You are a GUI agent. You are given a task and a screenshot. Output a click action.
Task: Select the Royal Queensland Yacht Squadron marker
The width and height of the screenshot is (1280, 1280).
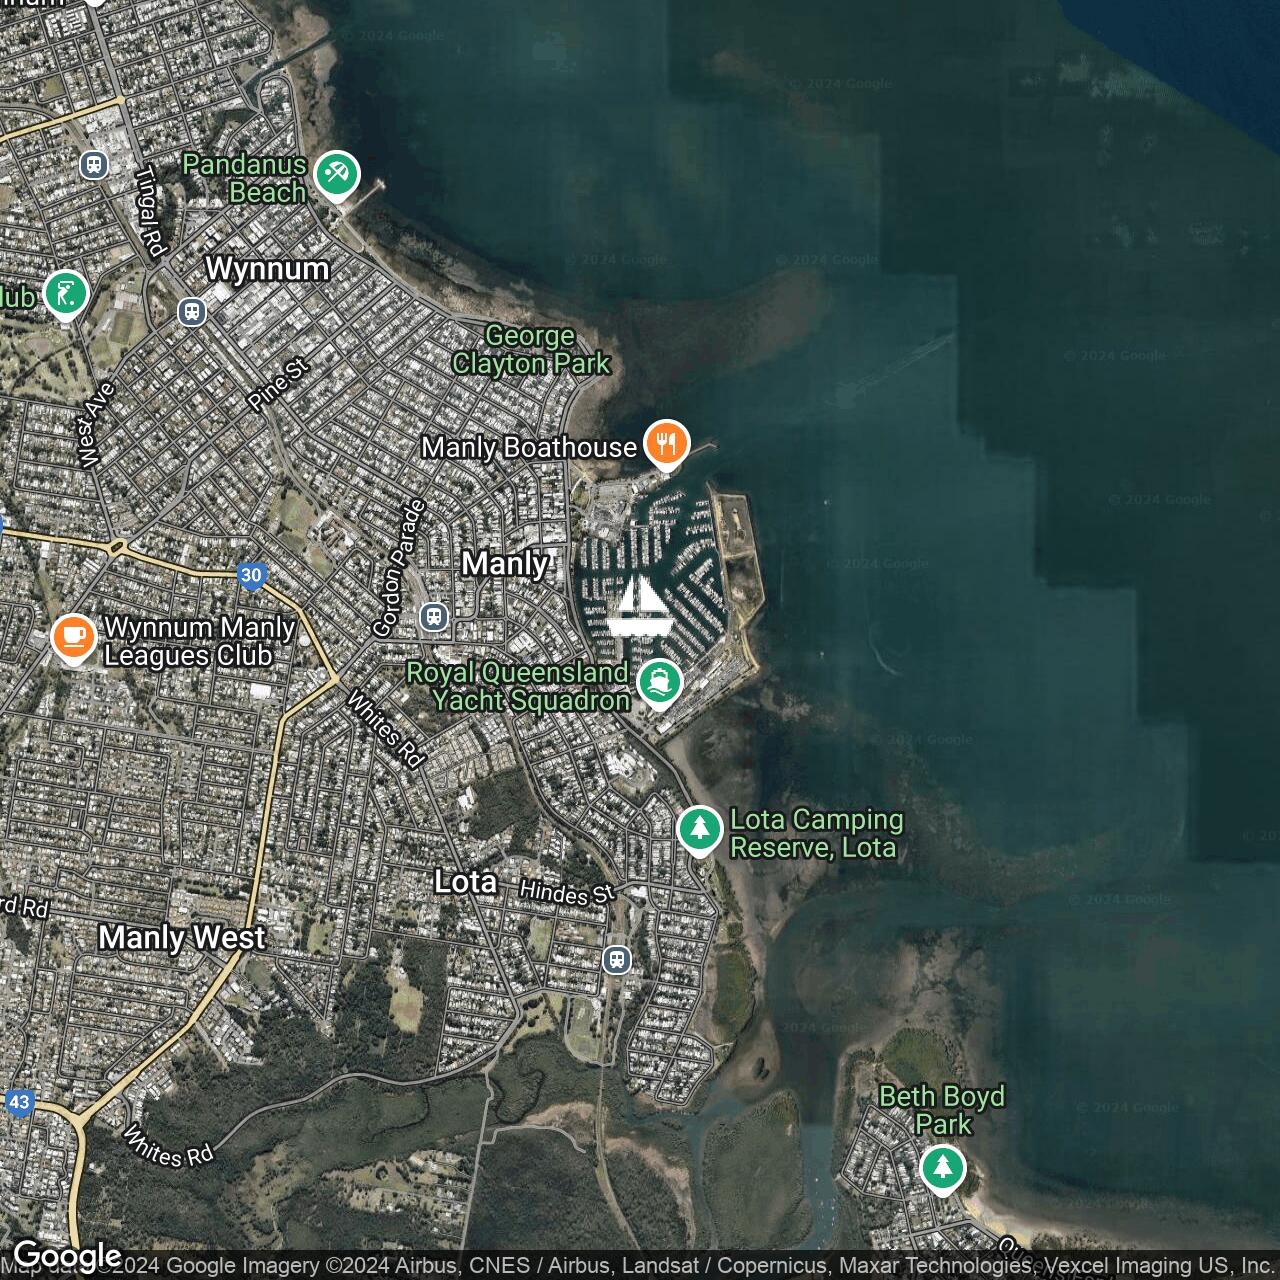(x=659, y=683)
